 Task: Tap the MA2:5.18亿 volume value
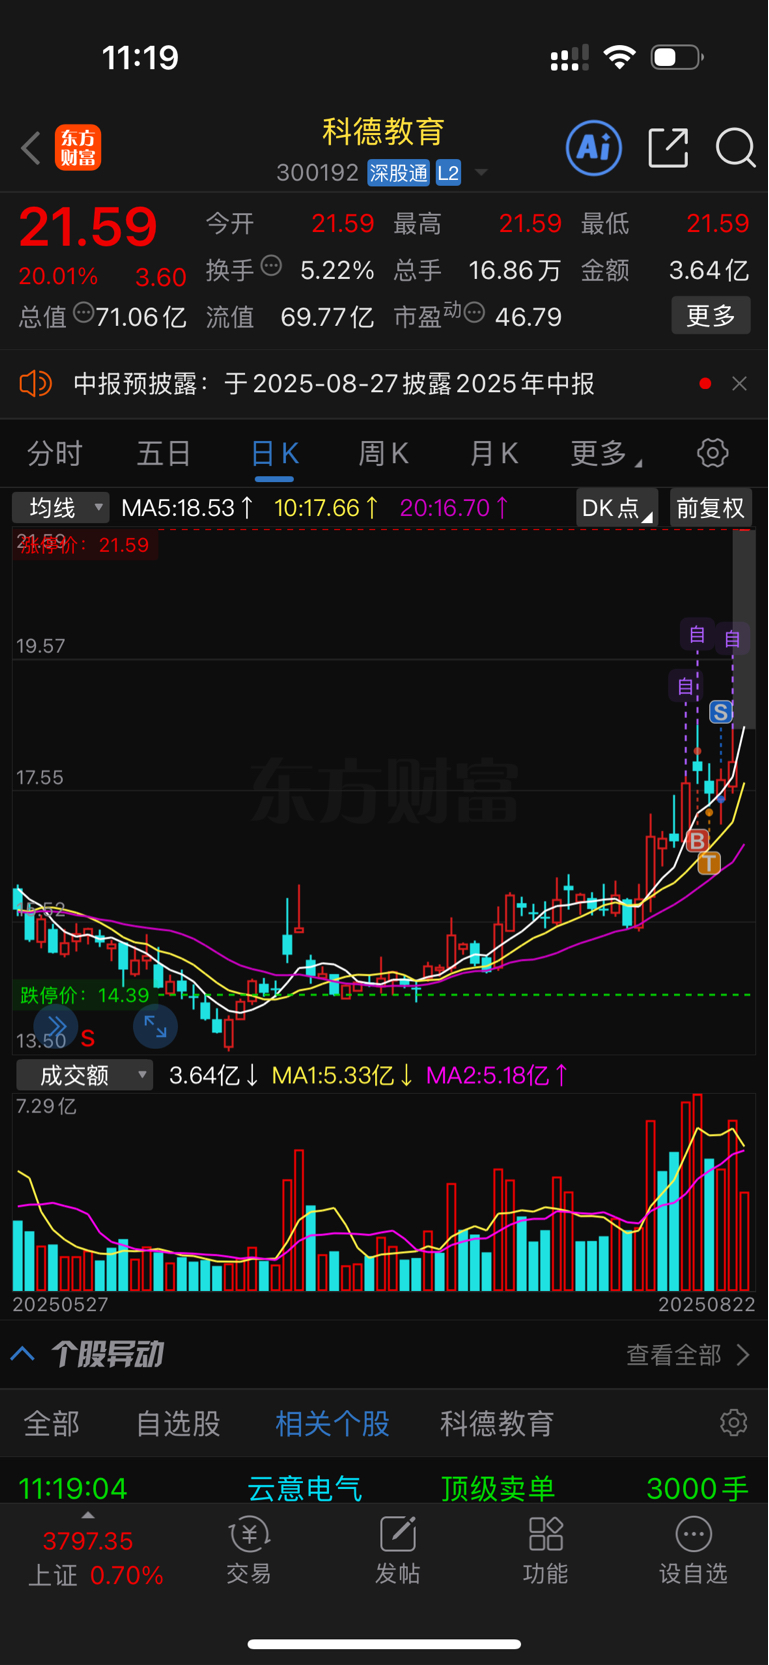pyautogui.click(x=497, y=1076)
